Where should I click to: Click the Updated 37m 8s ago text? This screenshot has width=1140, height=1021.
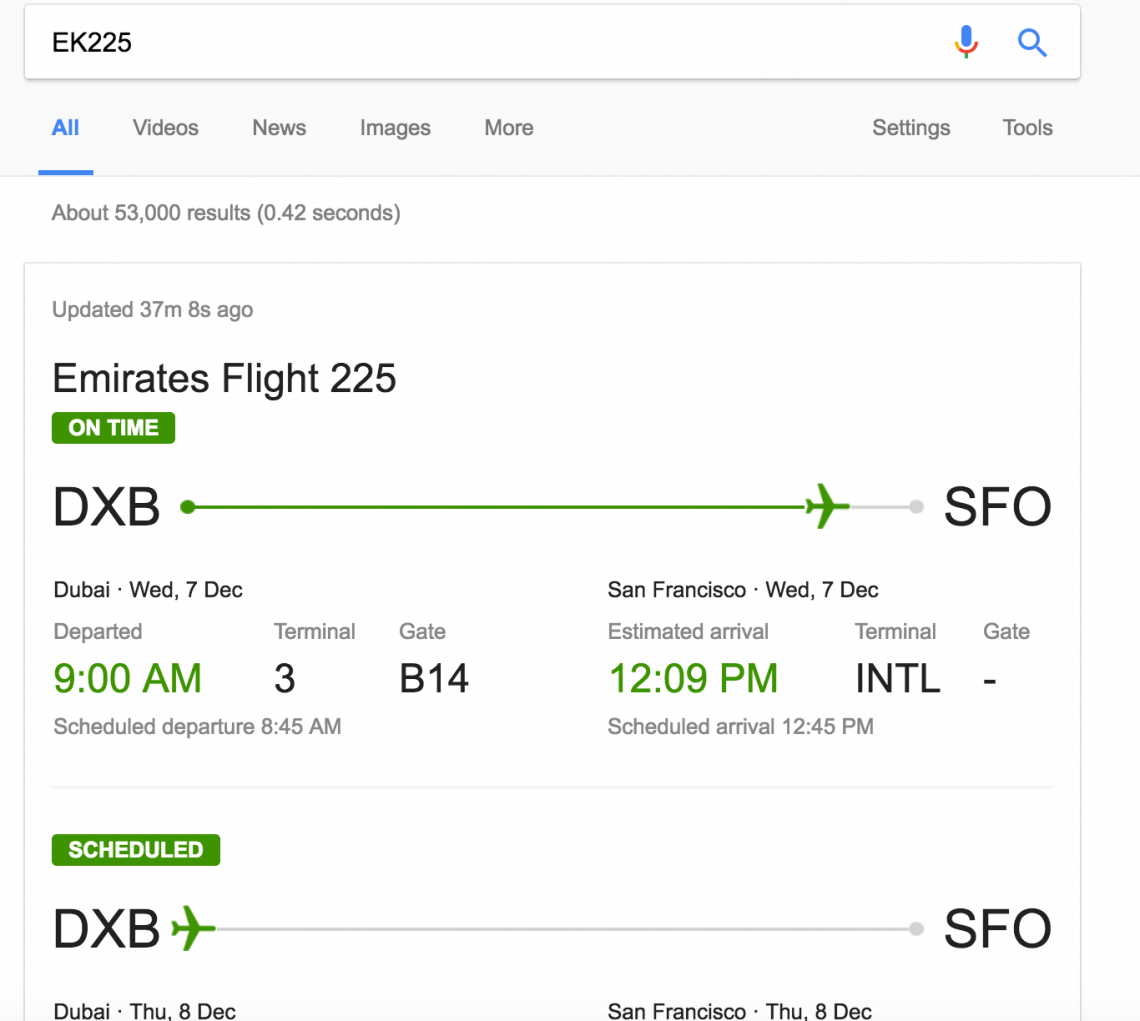(152, 310)
